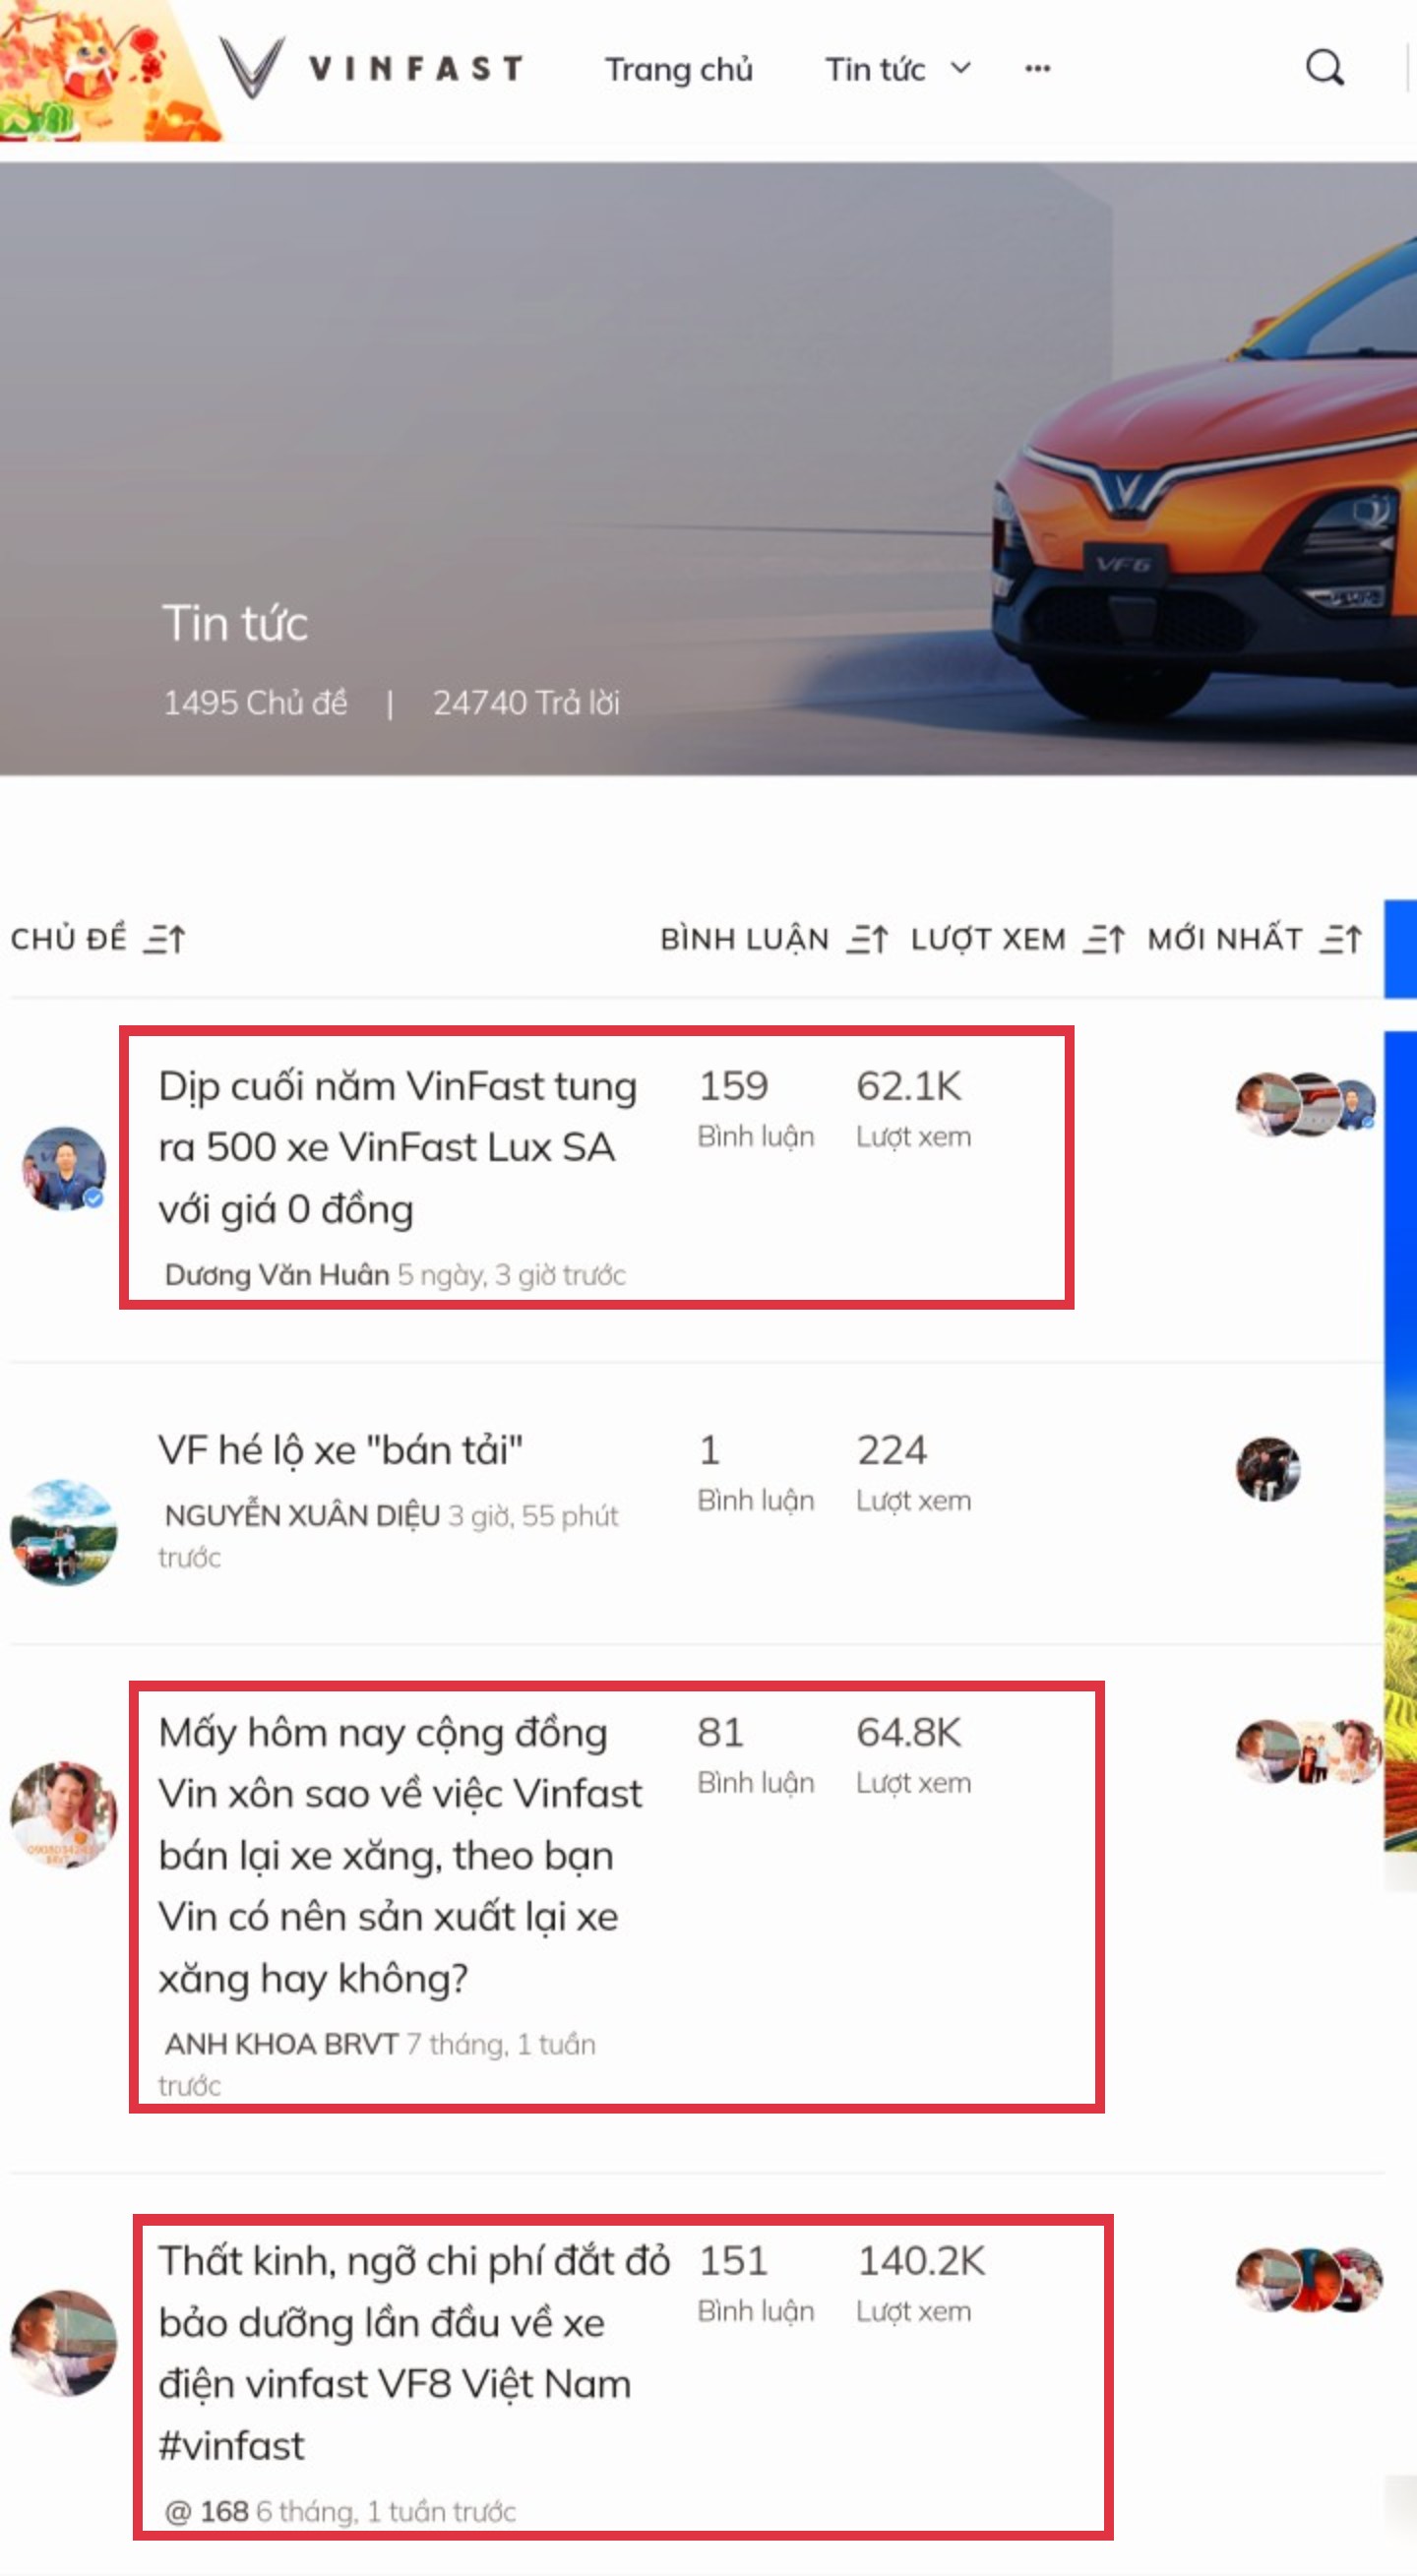Open topic about 500 VinFast Lux SA

pos(397,1147)
